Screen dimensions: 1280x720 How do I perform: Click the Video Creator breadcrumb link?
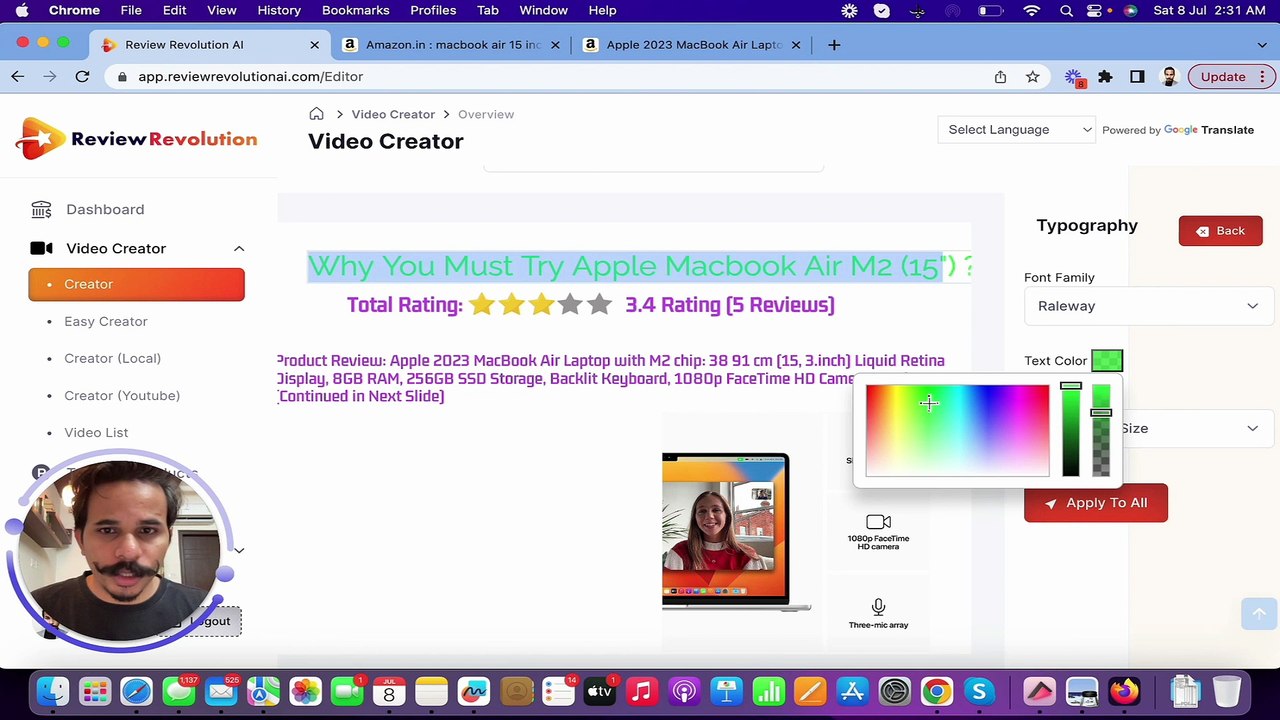point(393,114)
